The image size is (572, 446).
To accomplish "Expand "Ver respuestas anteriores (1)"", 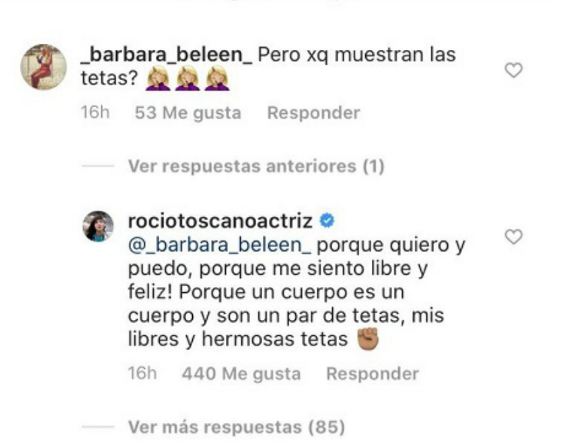I will coord(256,166).
